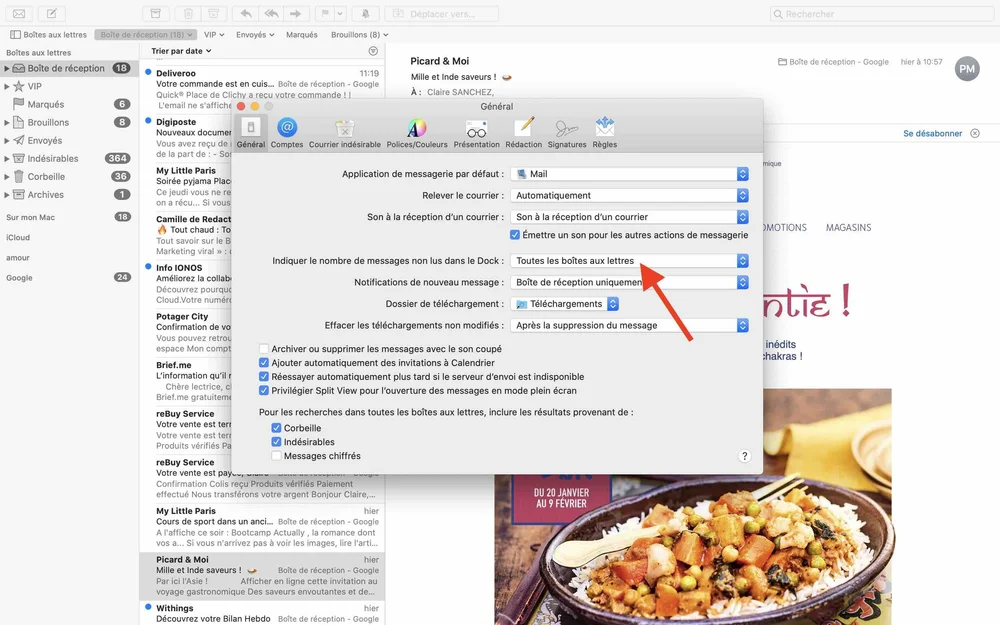Viewport: 1000px width, 625px height.
Task: Select the Archives mailbox in sidebar
Action: click(69, 195)
